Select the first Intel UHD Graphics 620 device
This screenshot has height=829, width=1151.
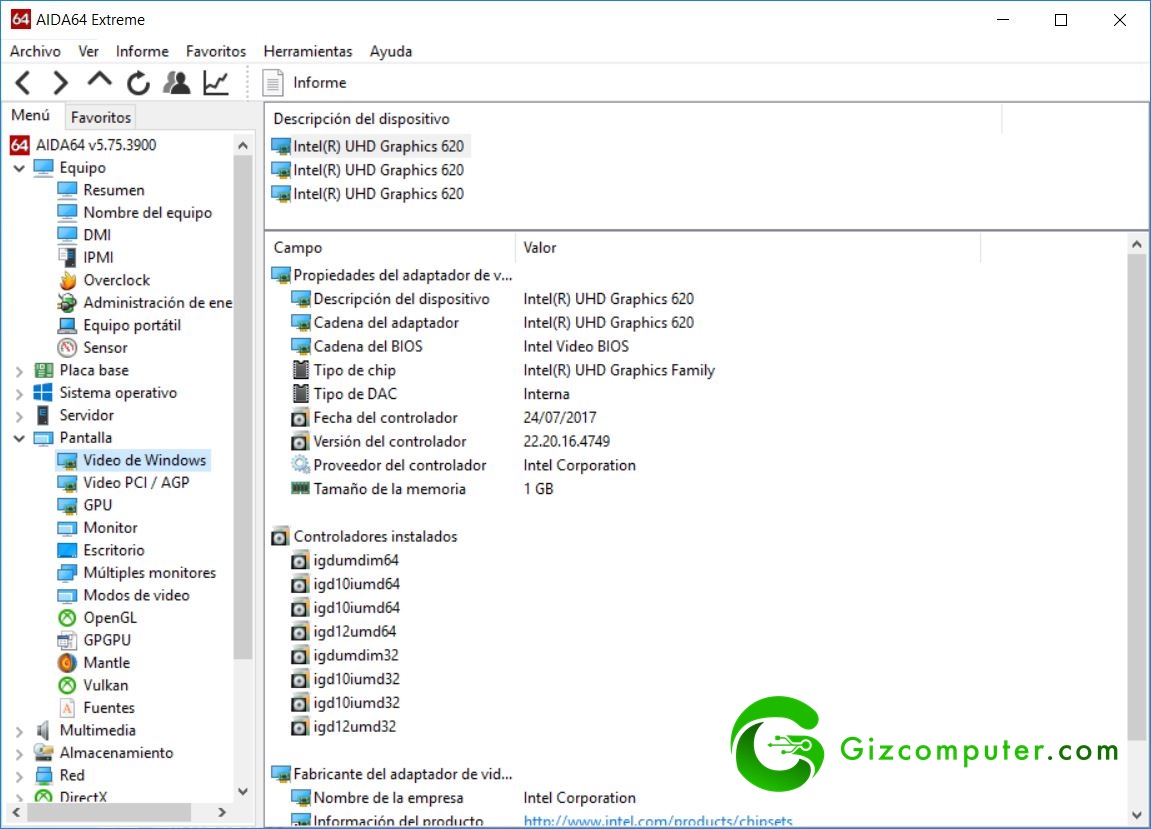369,146
